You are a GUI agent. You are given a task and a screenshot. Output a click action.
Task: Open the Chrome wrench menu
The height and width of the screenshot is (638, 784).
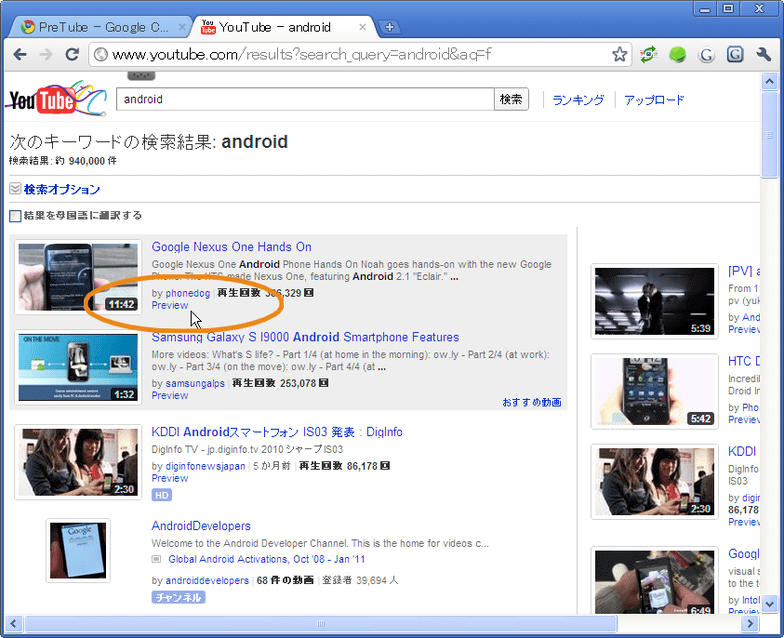764,54
